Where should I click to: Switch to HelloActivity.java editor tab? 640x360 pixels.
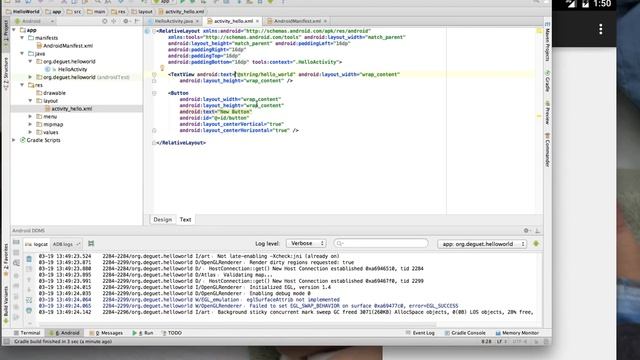[173, 21]
